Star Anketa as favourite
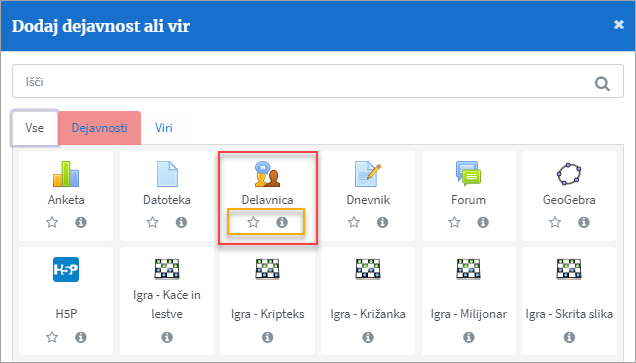 point(52,222)
